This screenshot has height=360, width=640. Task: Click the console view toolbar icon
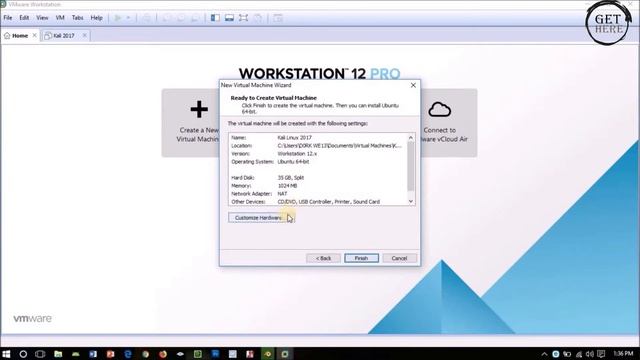tap(278, 18)
